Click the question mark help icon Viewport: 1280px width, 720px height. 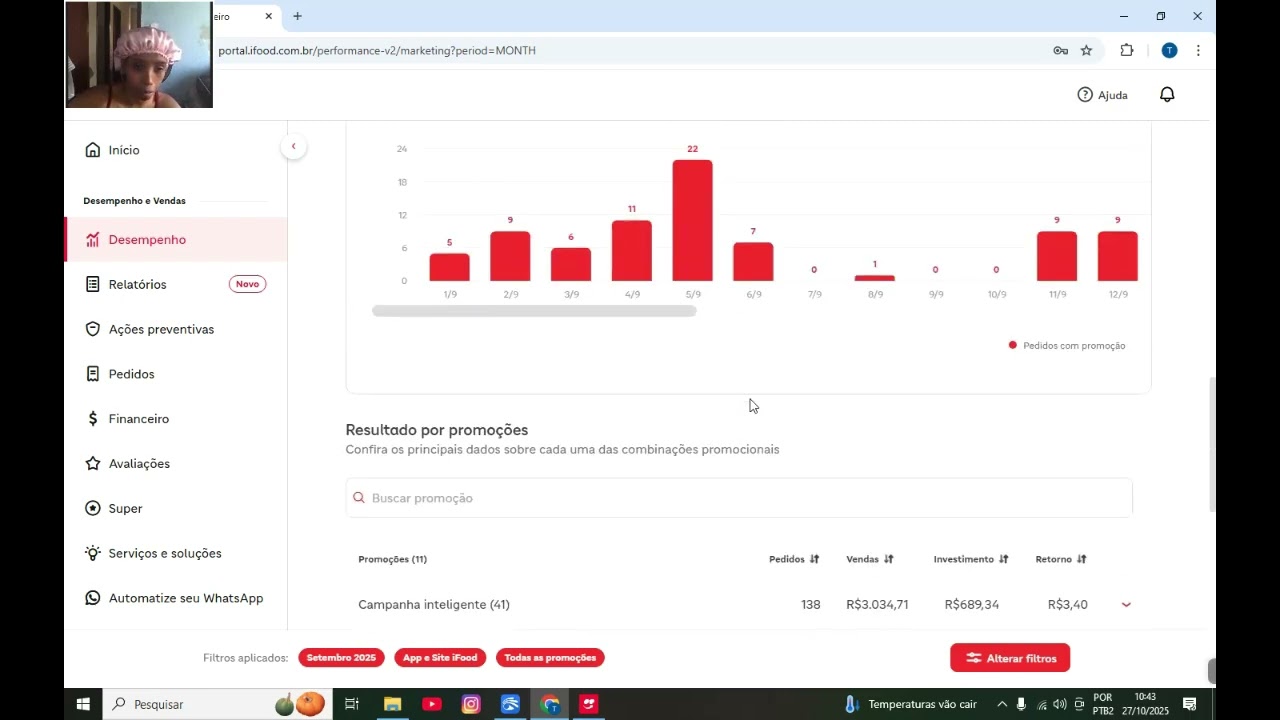click(1085, 95)
